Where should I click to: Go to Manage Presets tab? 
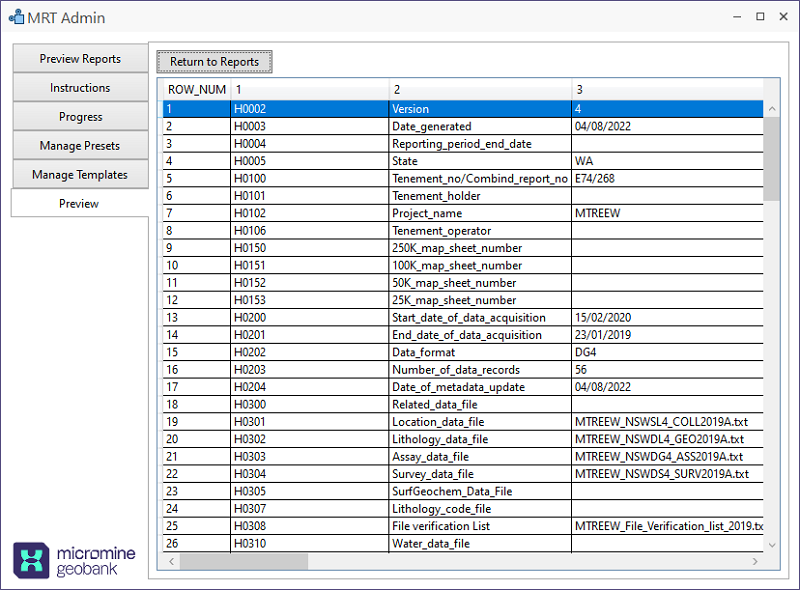pos(80,146)
